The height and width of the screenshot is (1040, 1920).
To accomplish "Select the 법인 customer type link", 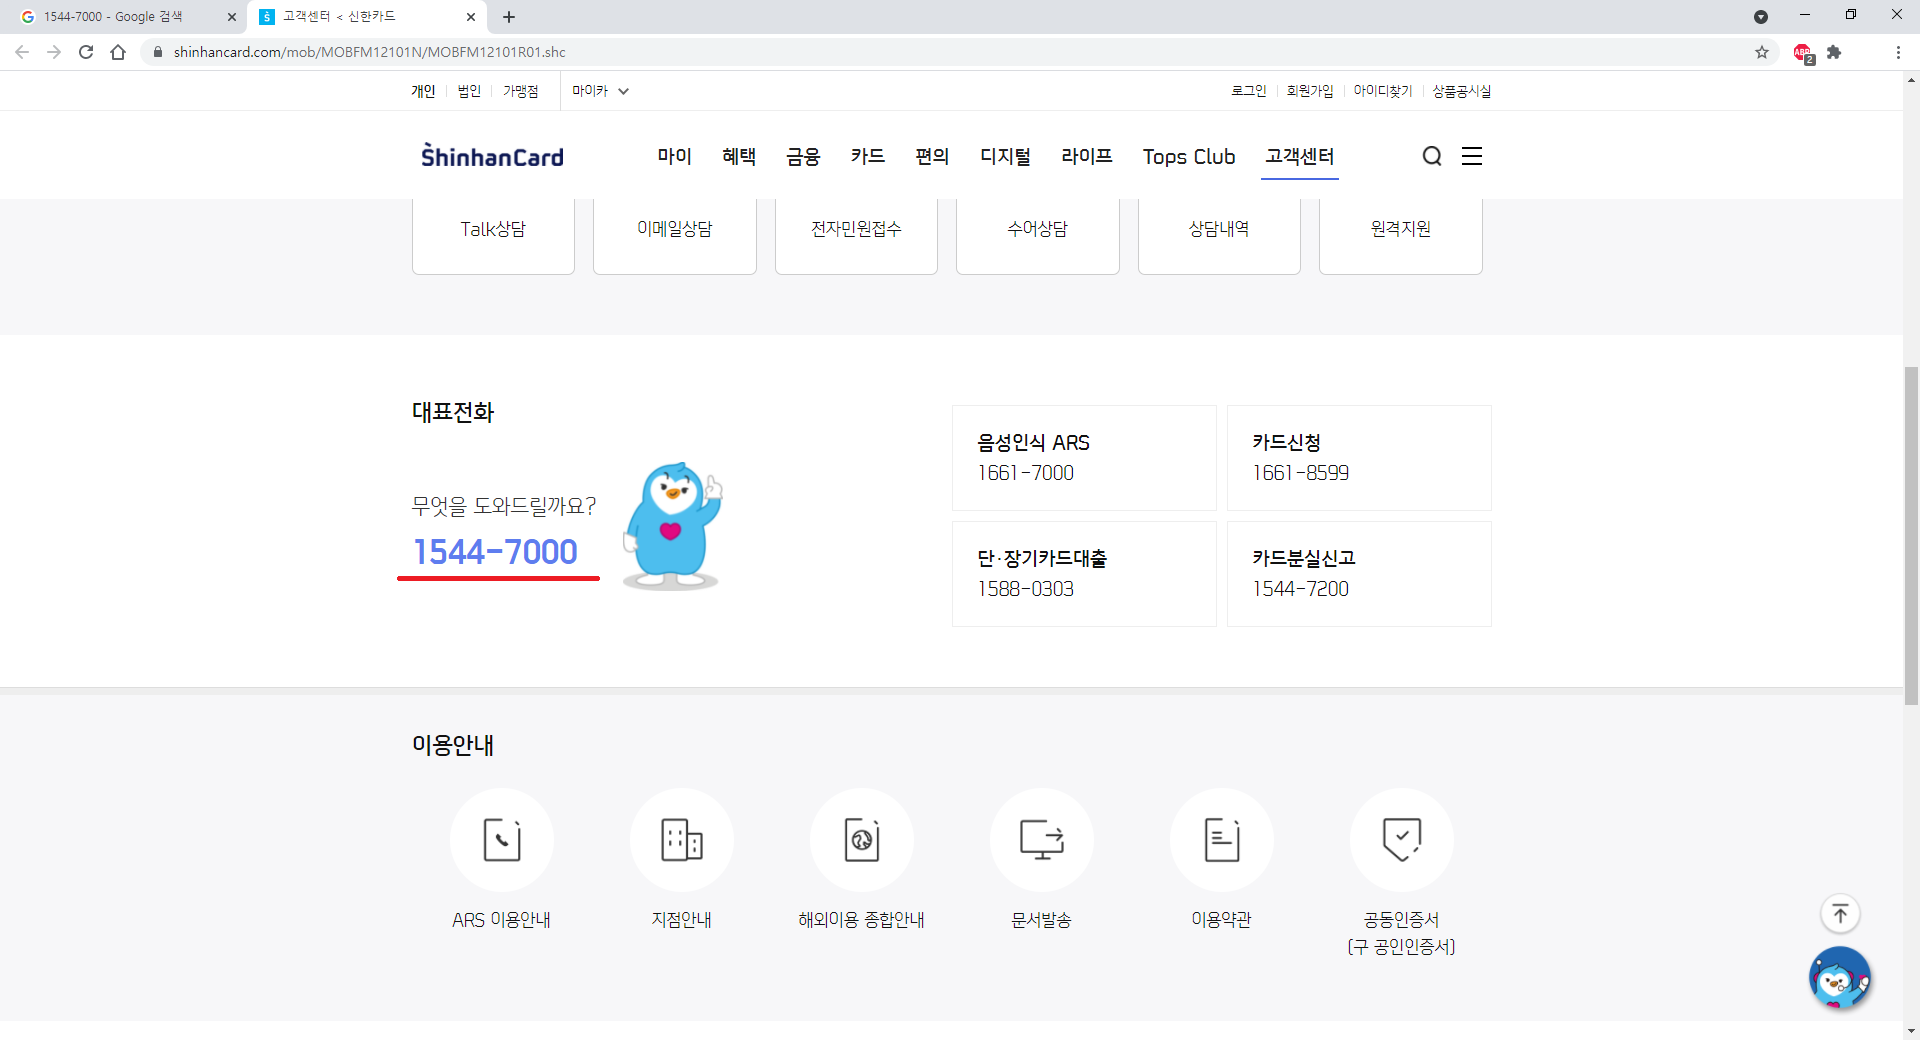I will [469, 91].
